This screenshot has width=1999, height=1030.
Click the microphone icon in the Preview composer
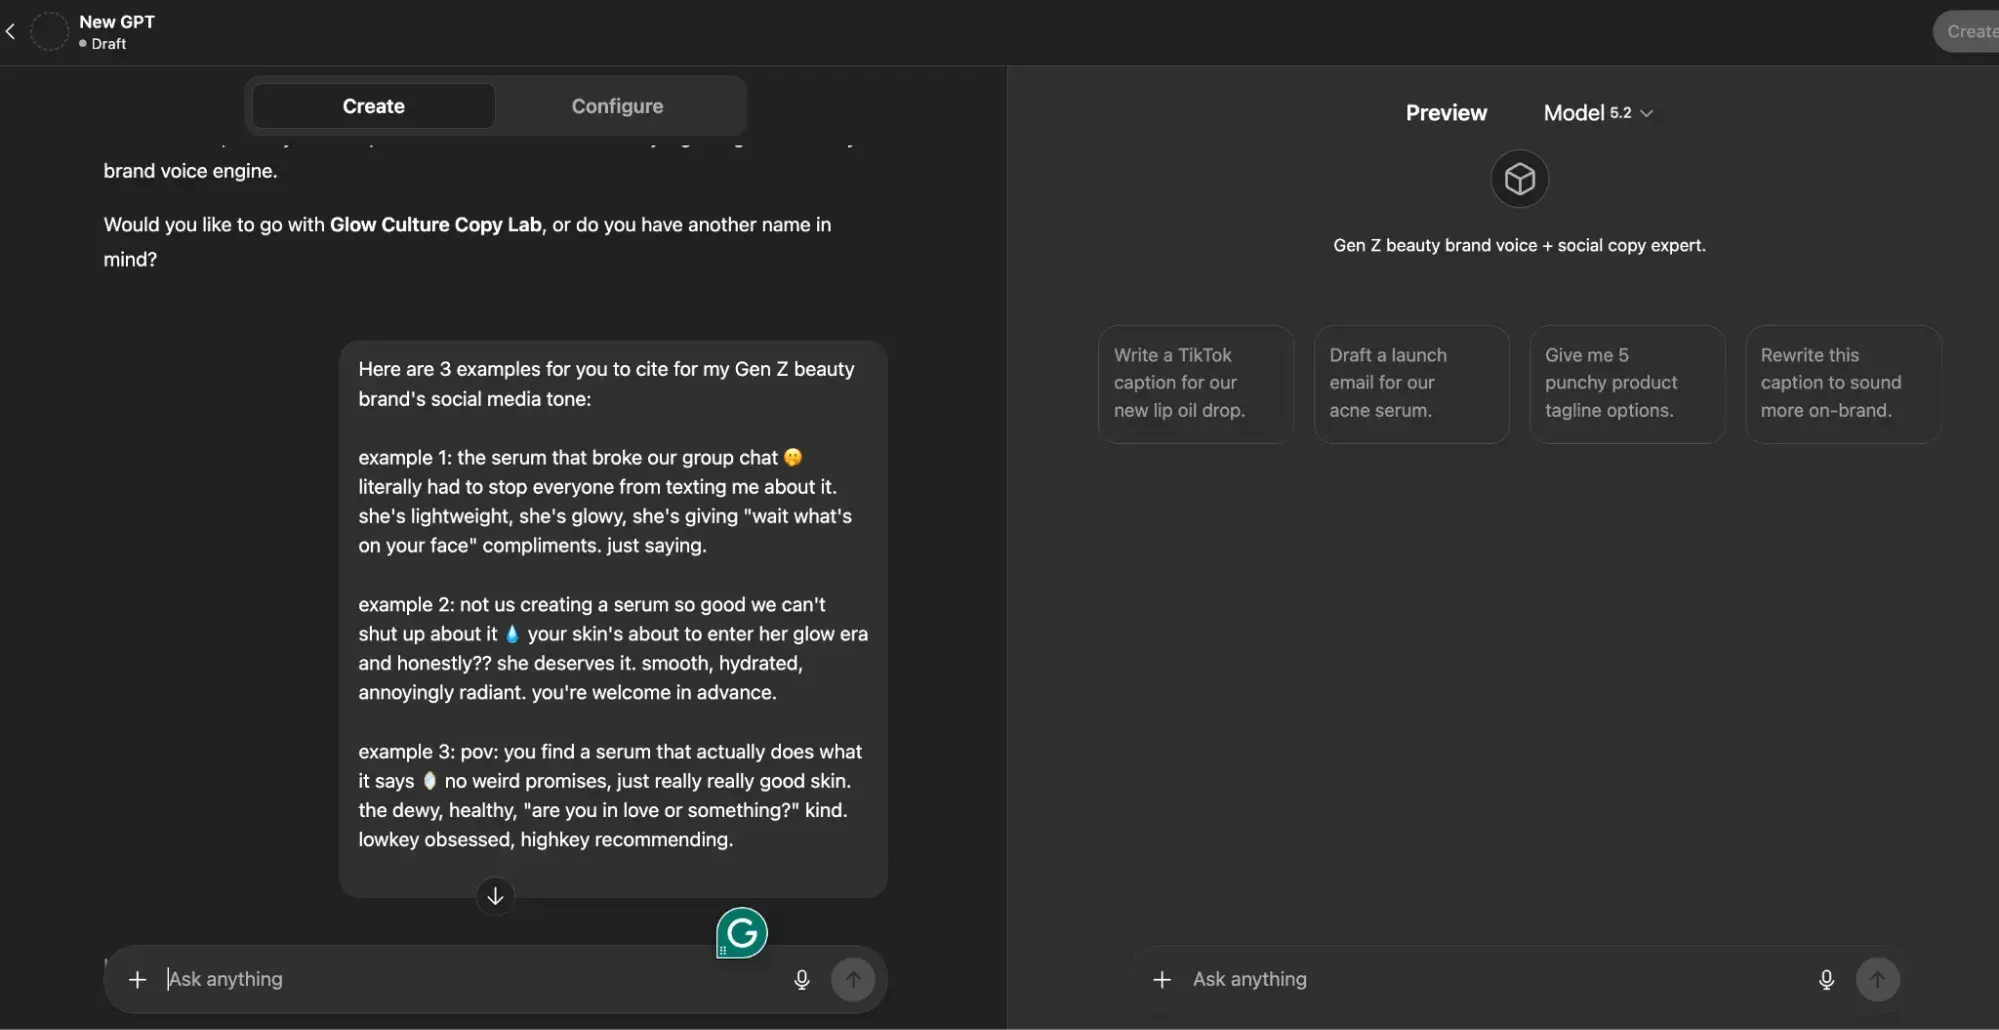click(x=1826, y=979)
